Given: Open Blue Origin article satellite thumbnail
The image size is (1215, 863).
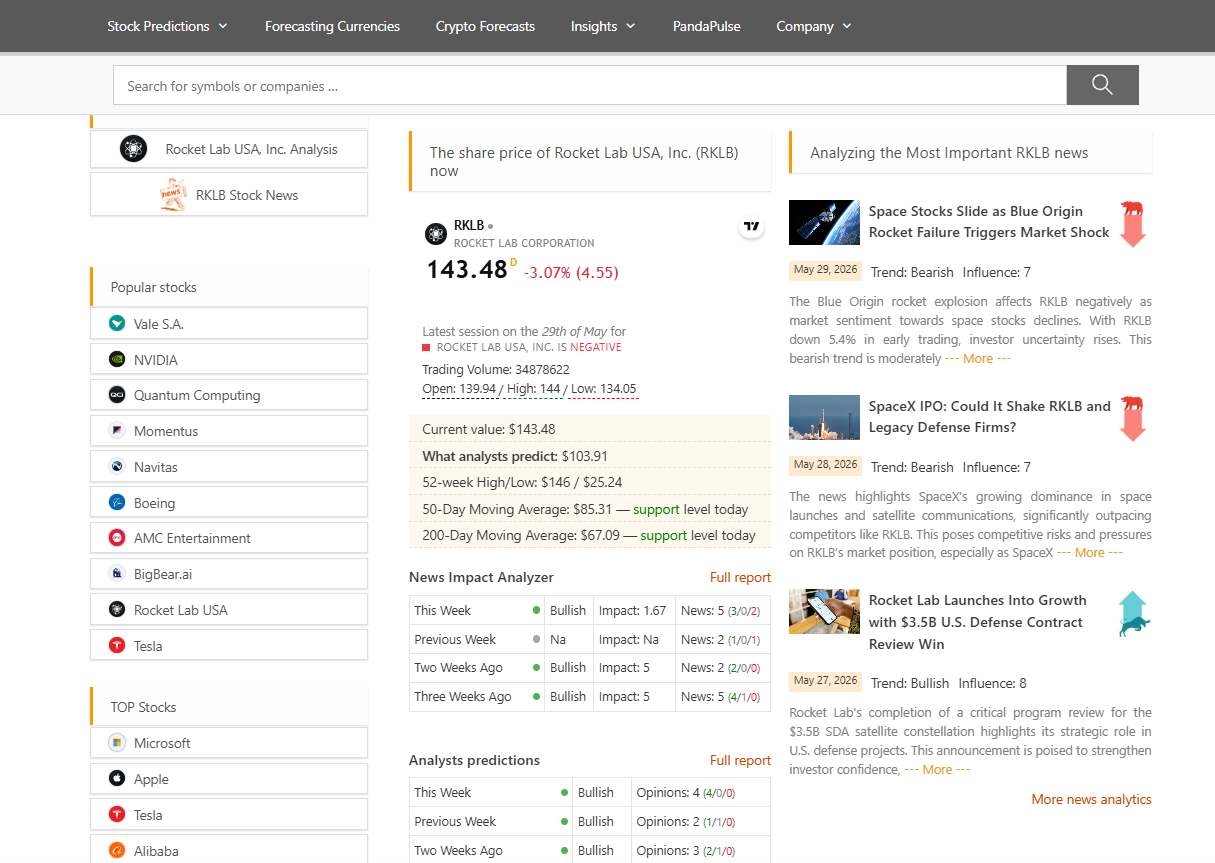Looking at the screenshot, I should point(824,222).
